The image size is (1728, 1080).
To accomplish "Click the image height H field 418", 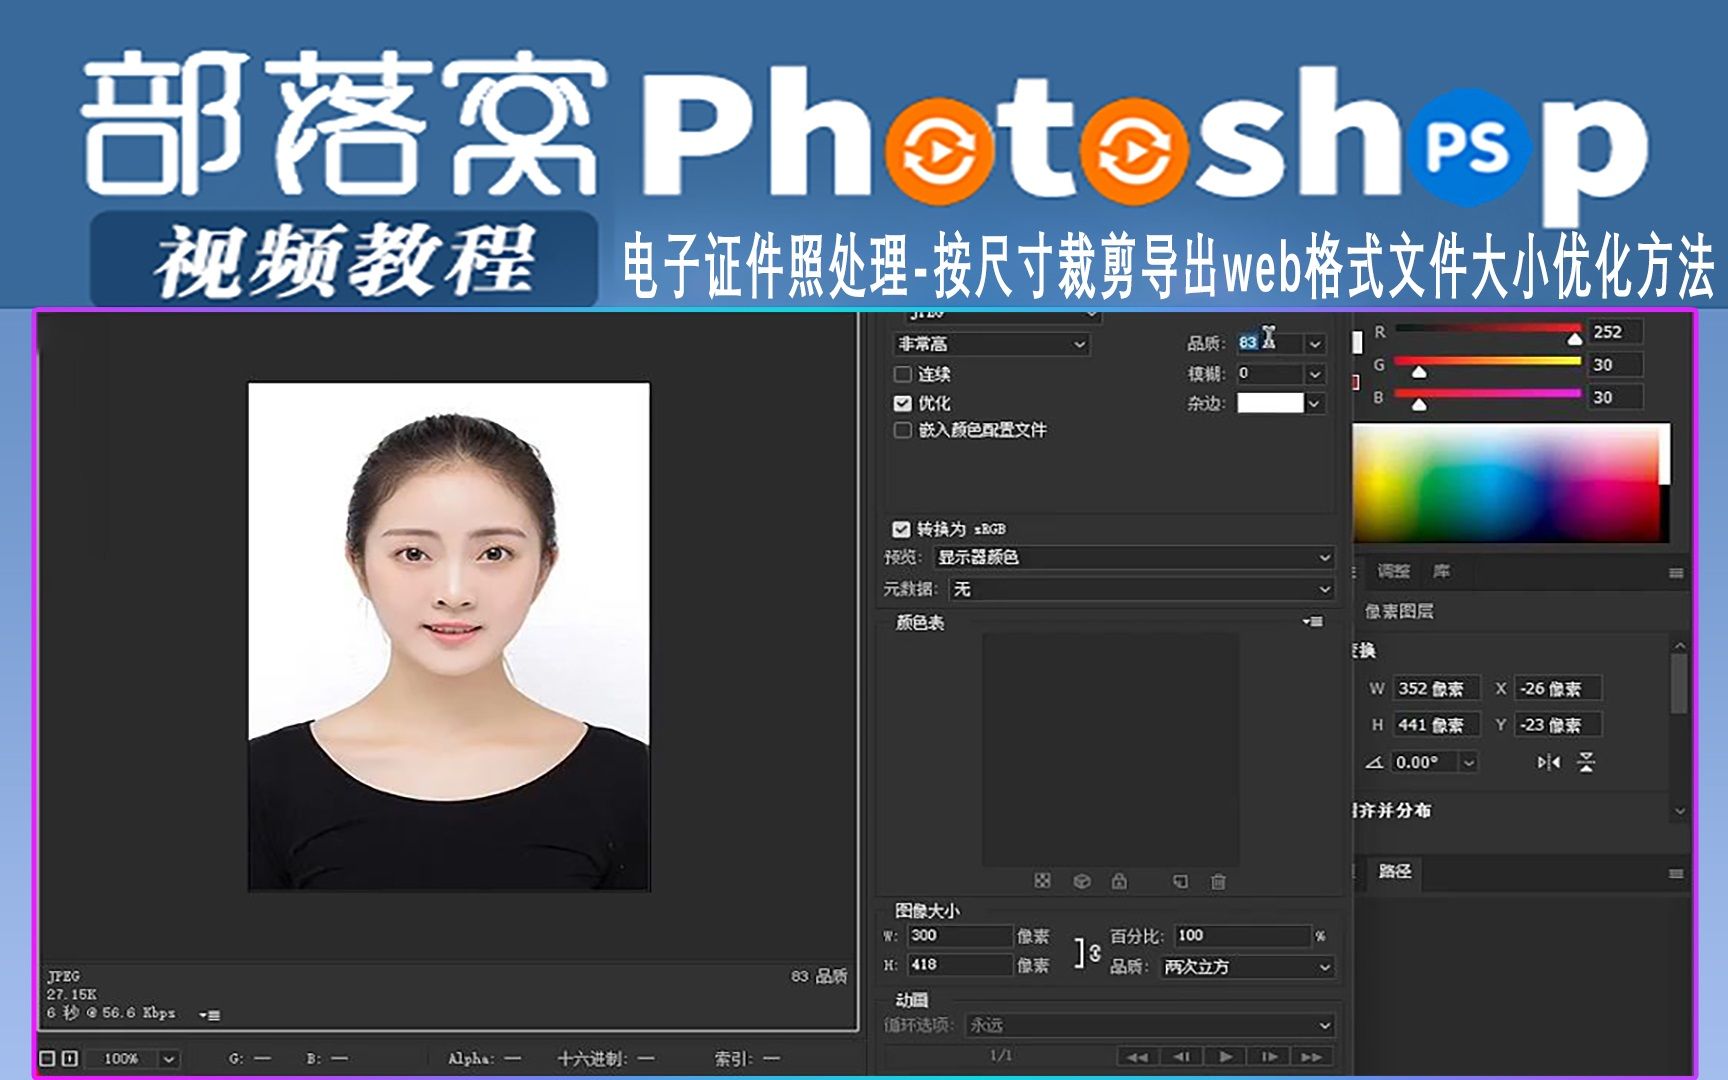I will (960, 965).
